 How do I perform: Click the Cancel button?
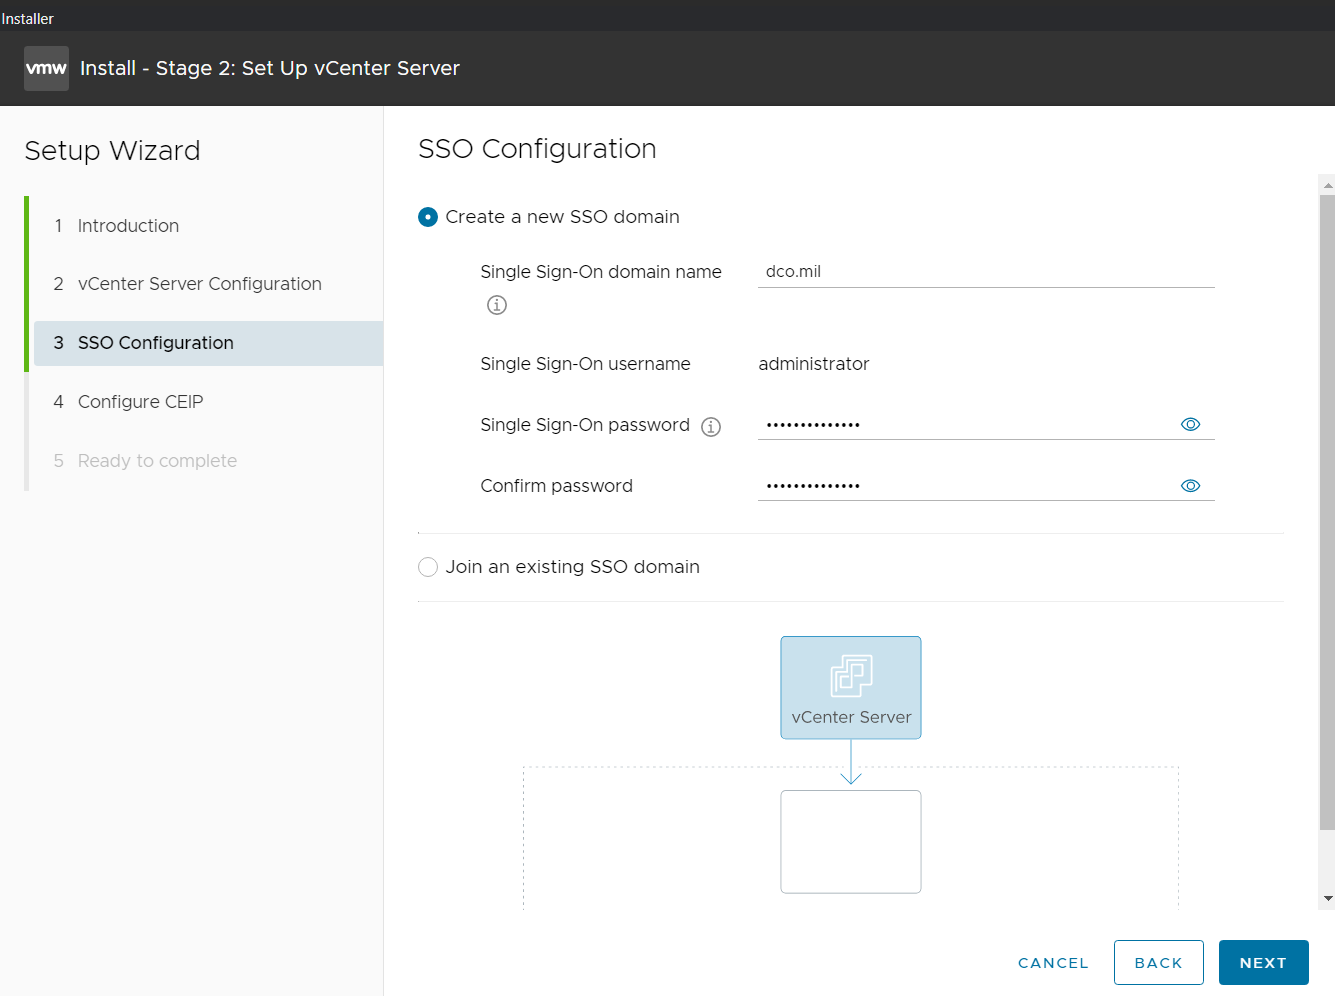(x=1053, y=963)
